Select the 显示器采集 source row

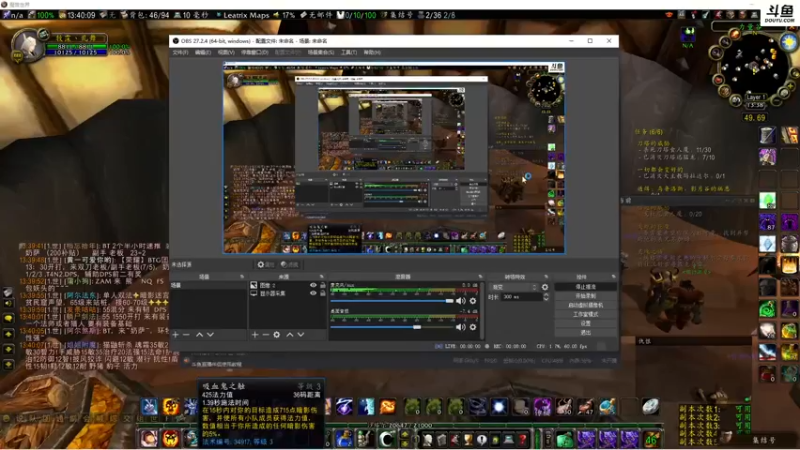click(288, 293)
